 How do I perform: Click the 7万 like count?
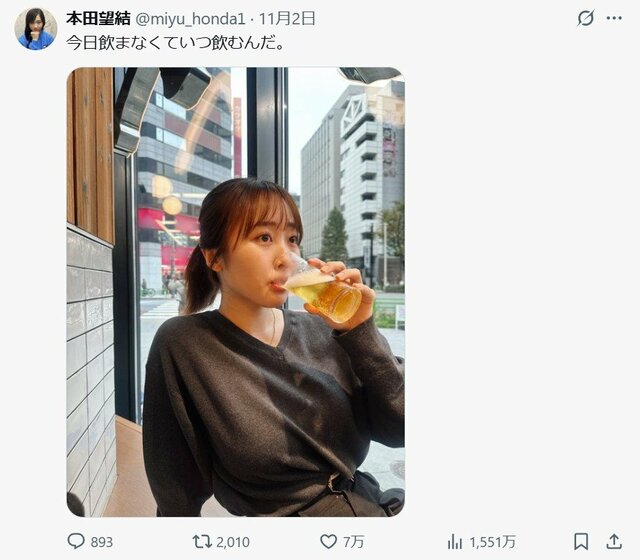coord(355,542)
